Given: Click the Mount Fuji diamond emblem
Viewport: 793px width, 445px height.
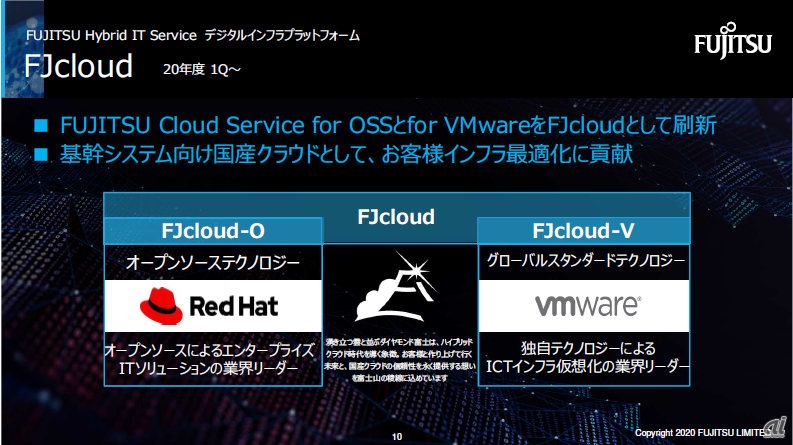Looking at the screenshot, I should (x=396, y=287).
